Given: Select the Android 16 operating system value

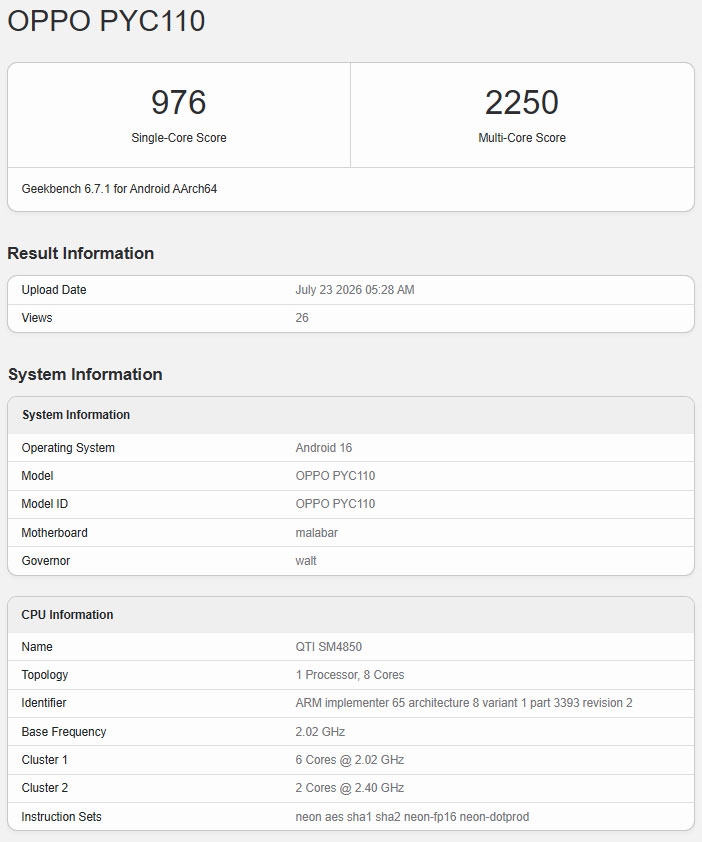Looking at the screenshot, I should tap(323, 447).
